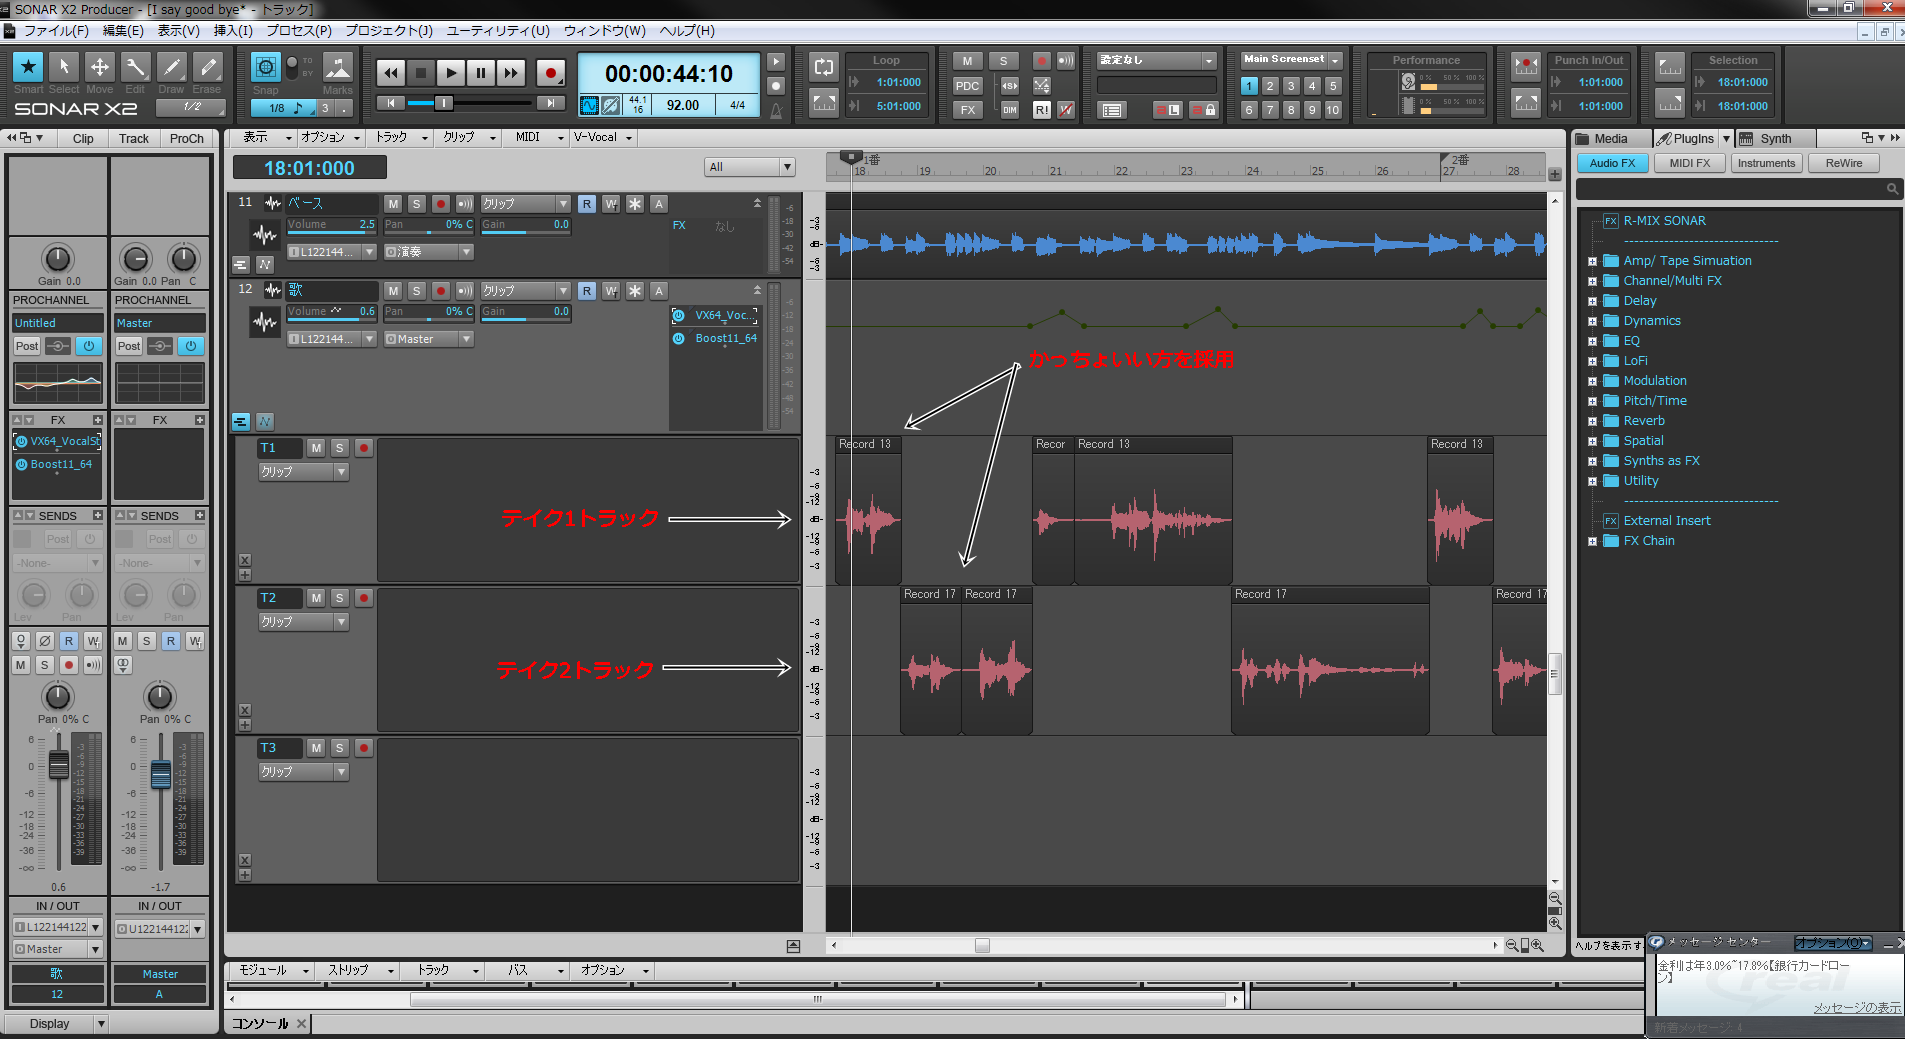Expand the Dynamics plugin folder
1905x1039 pixels.
point(1592,321)
